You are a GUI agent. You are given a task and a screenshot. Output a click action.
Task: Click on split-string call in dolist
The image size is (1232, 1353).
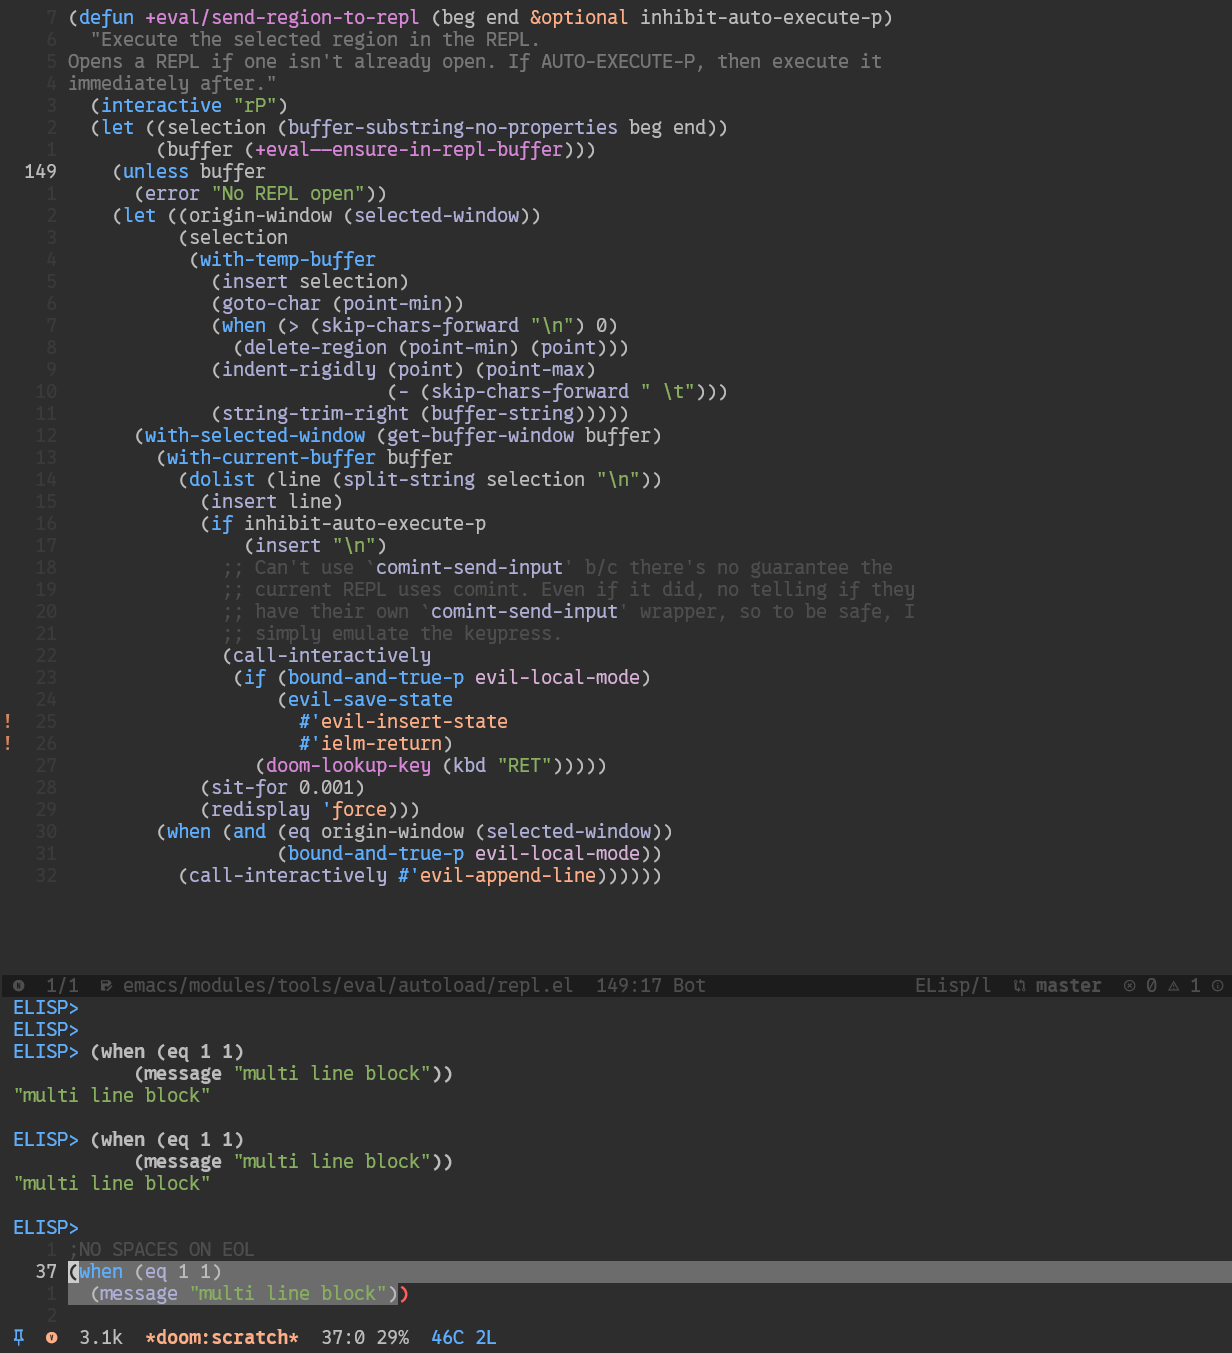(409, 479)
